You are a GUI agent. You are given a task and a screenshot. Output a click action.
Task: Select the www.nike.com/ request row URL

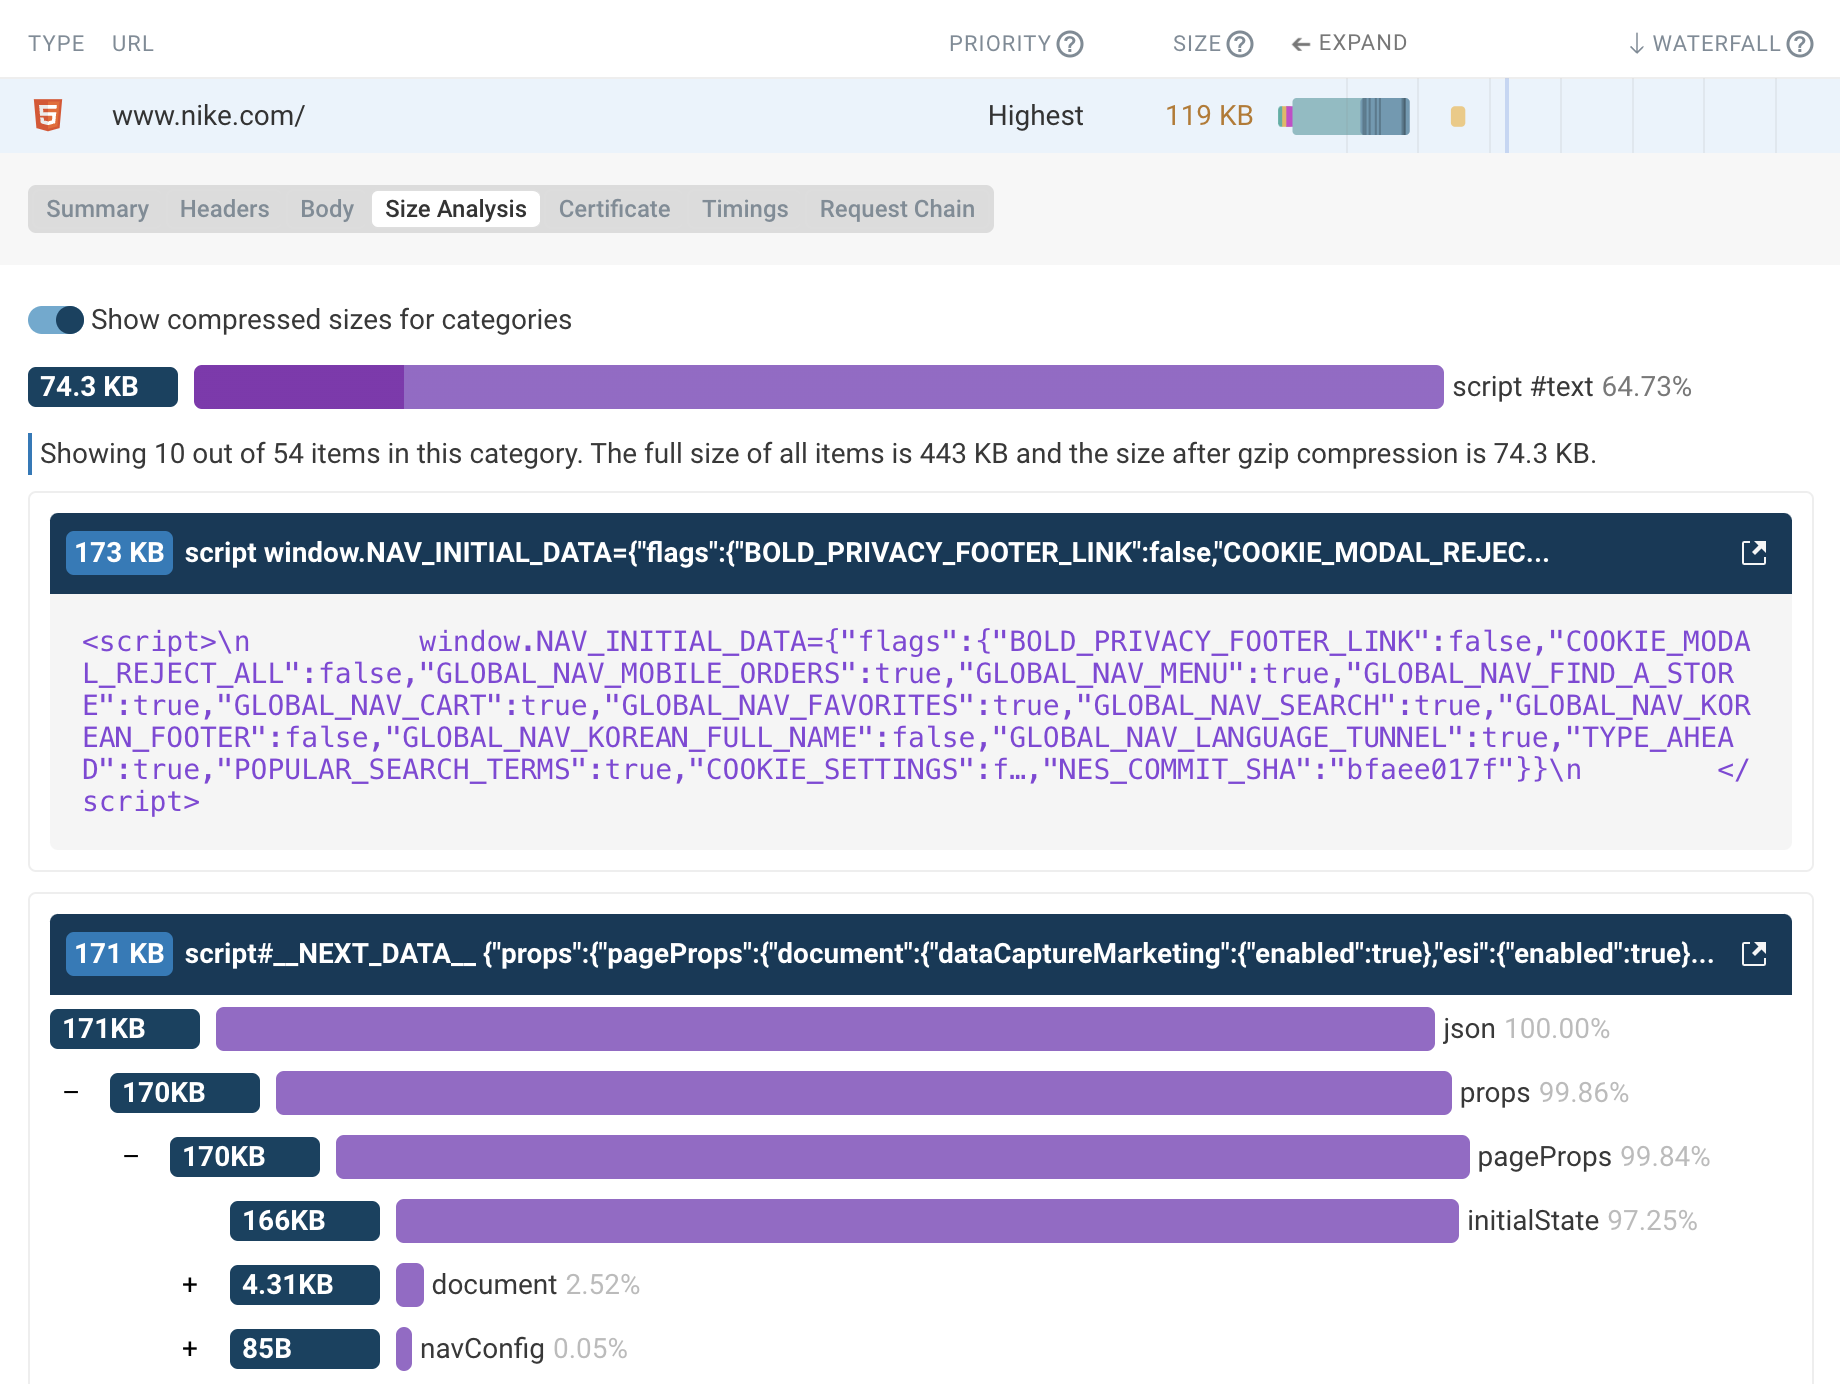click(x=208, y=116)
